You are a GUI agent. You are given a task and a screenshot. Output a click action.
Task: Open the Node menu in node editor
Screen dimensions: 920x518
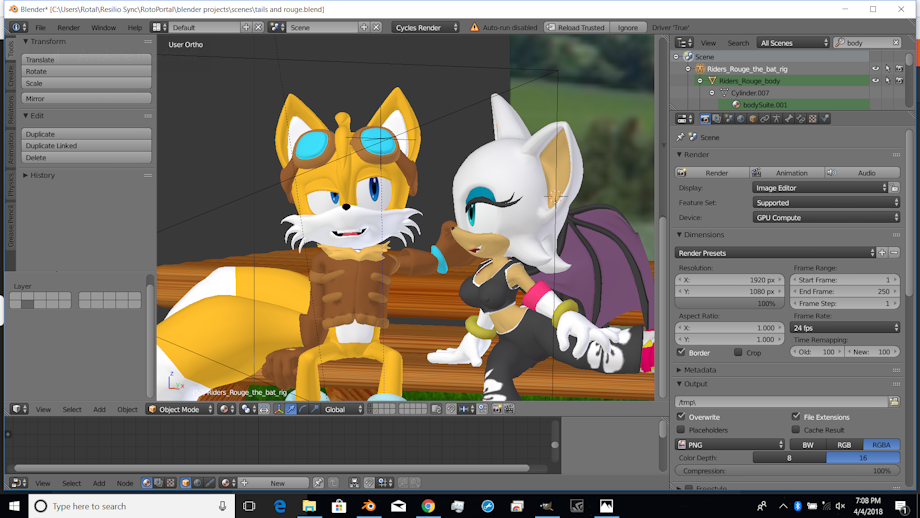pos(124,483)
